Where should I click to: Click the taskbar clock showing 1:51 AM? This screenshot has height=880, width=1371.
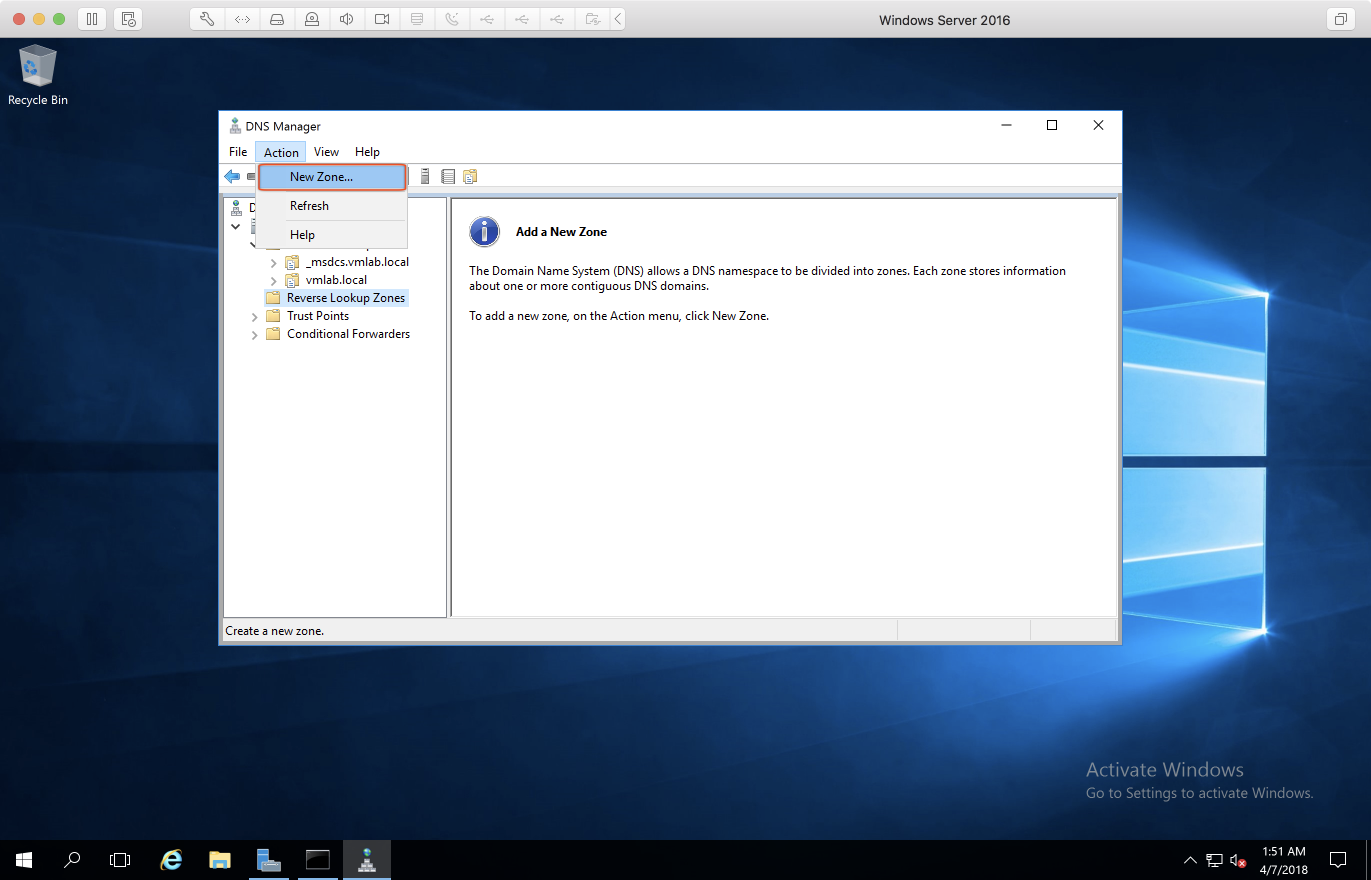(1283, 860)
